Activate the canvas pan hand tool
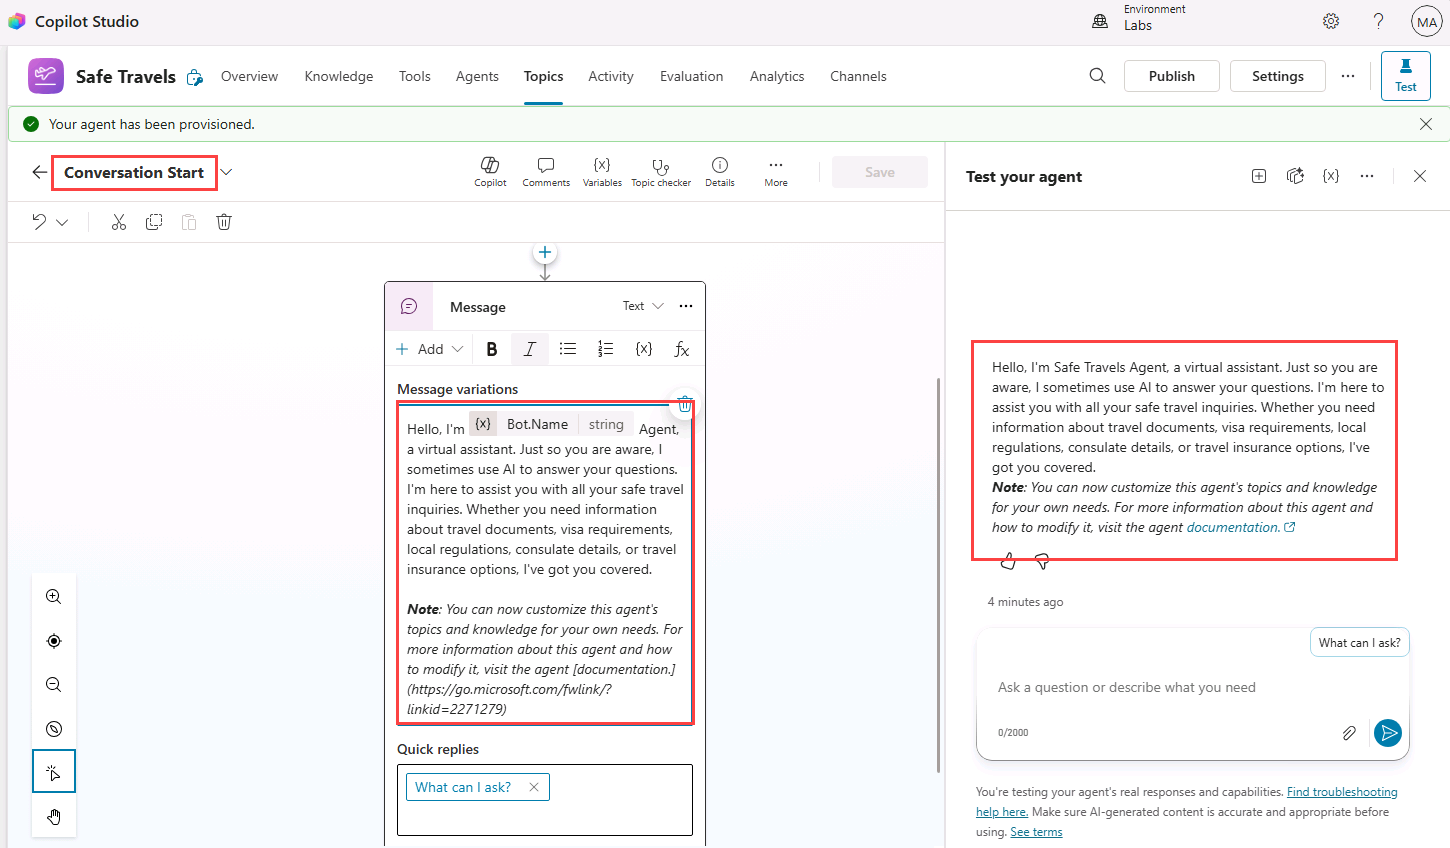The width and height of the screenshot is (1450, 848). 54,817
